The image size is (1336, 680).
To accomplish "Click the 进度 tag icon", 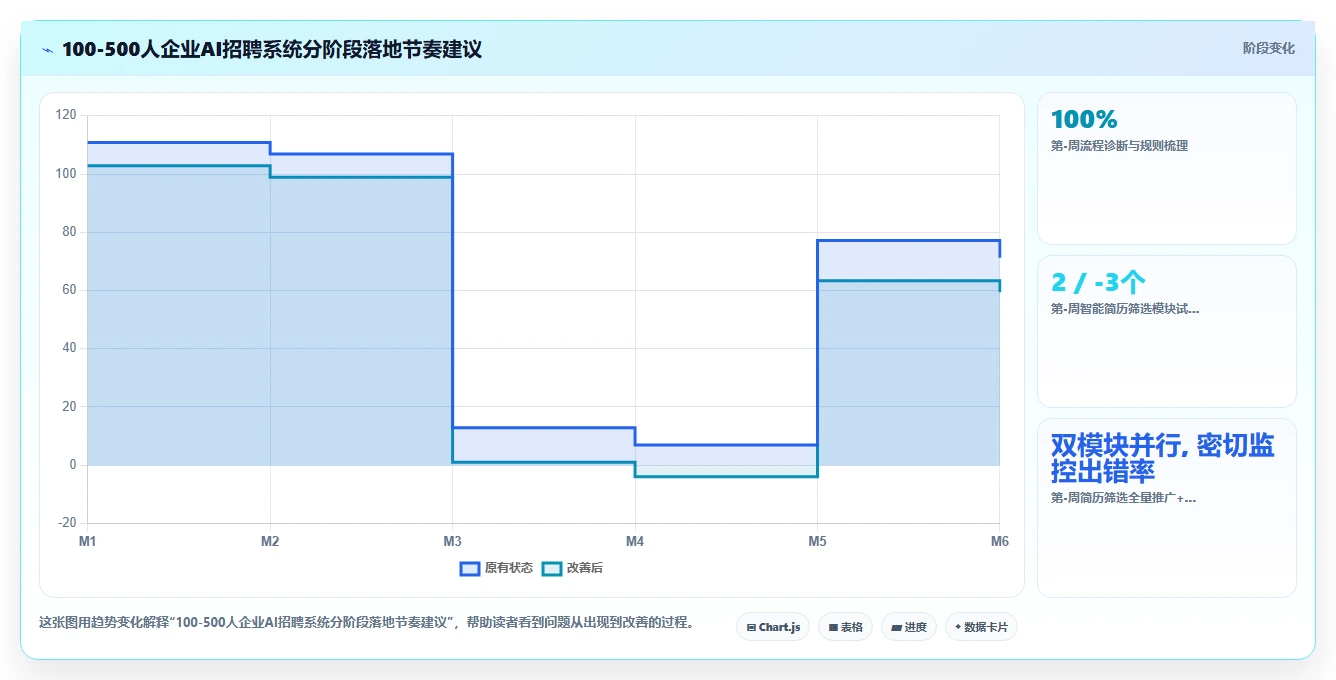I will [x=896, y=628].
